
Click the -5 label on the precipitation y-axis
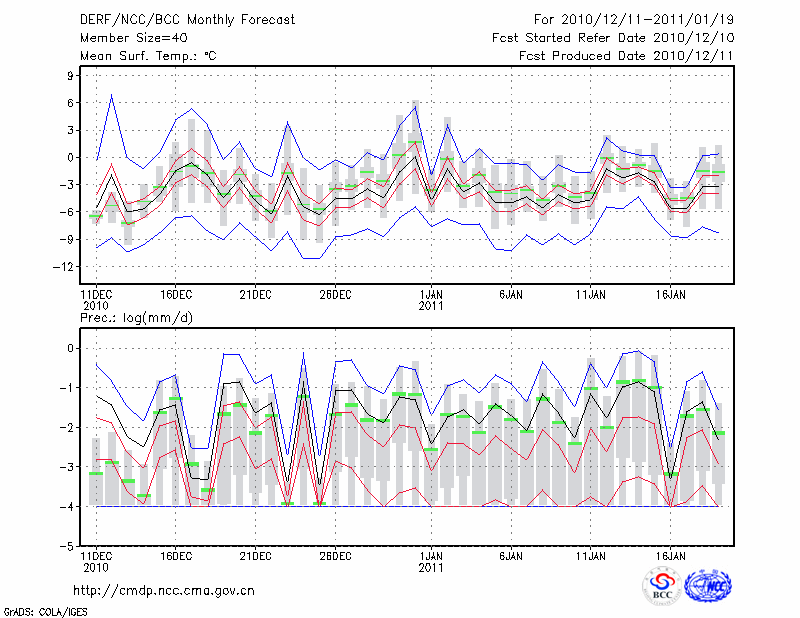pyautogui.click(x=67, y=547)
